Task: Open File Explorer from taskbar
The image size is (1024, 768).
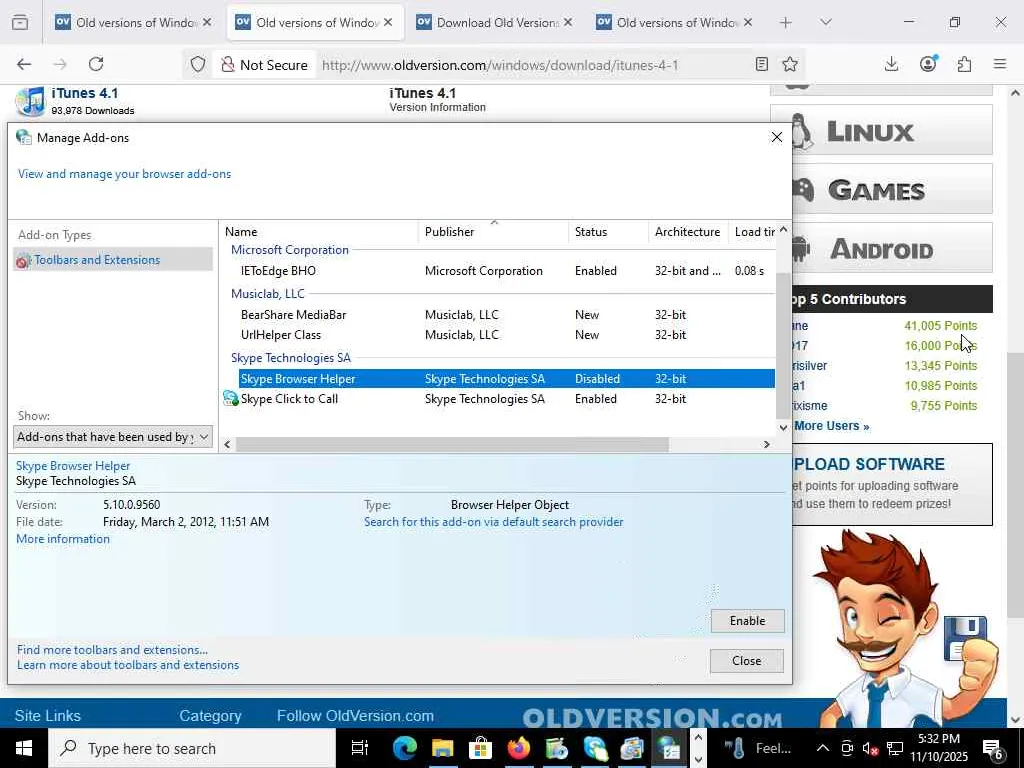Action: 442,748
